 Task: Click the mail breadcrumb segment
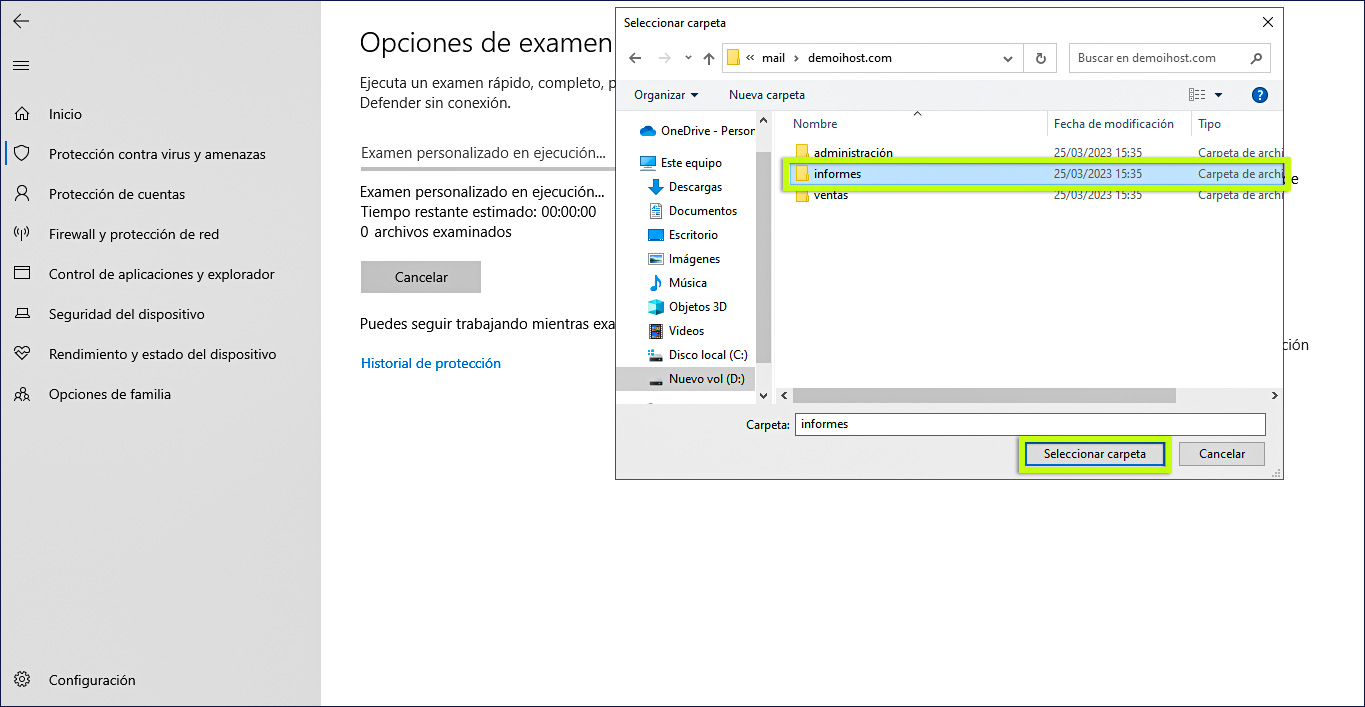coord(773,58)
